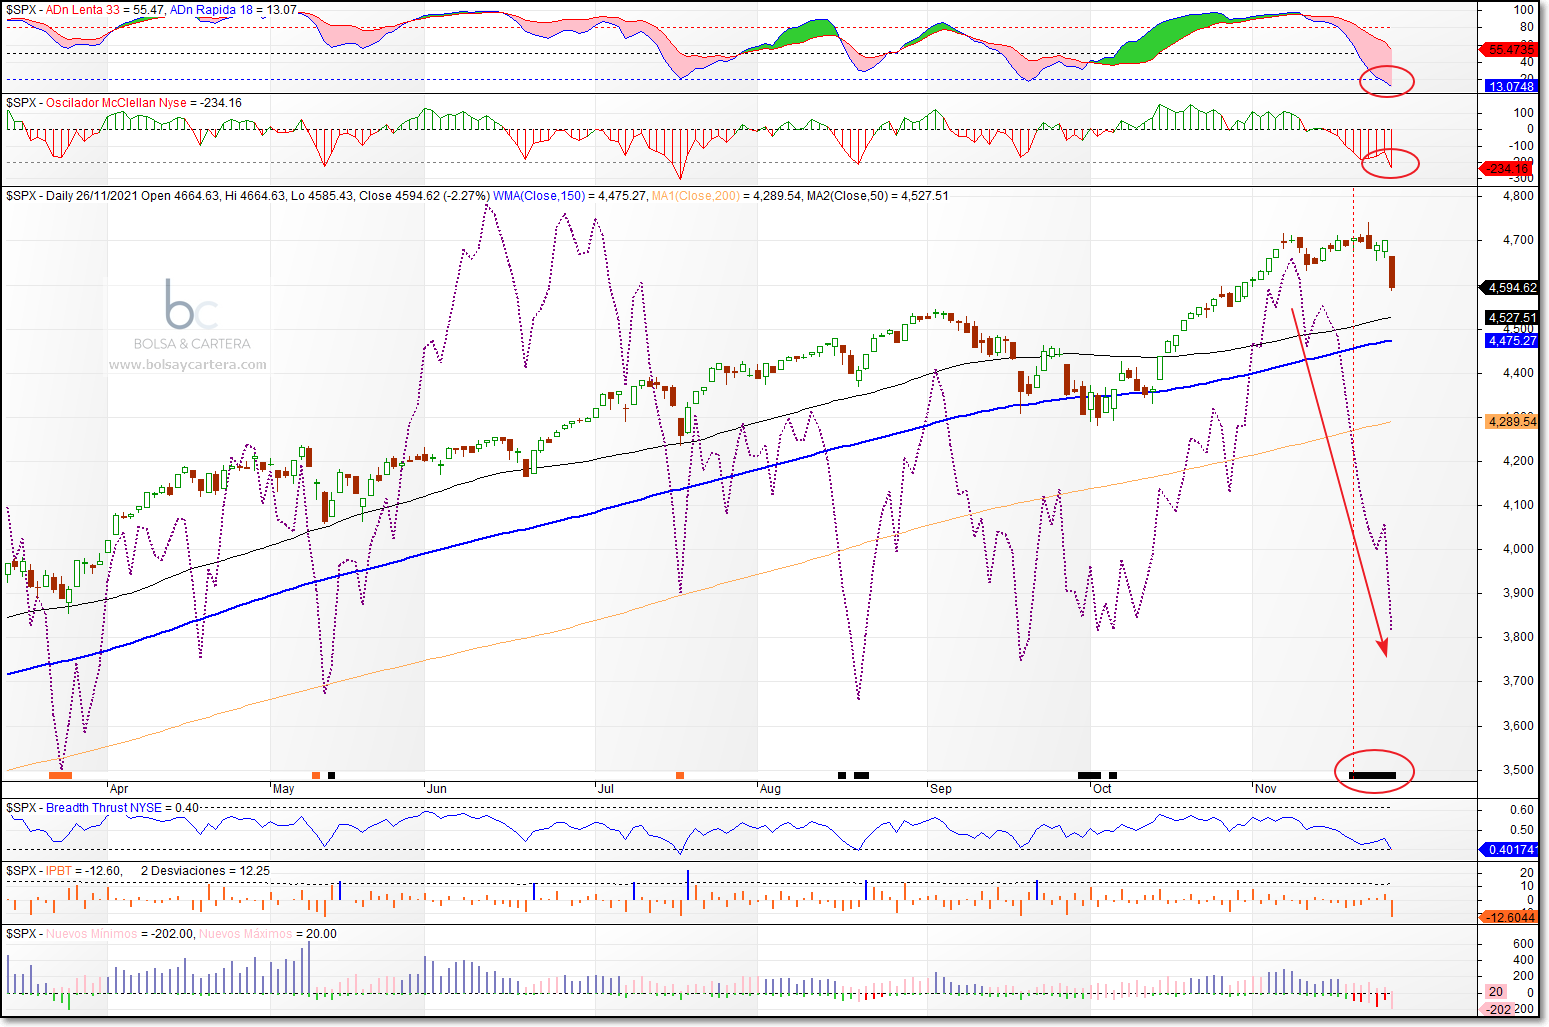Viewport: 1549px width, 1027px height.
Task: Click the Nuevos Máximos = 20.00 label
Action: pyautogui.click(x=268, y=934)
